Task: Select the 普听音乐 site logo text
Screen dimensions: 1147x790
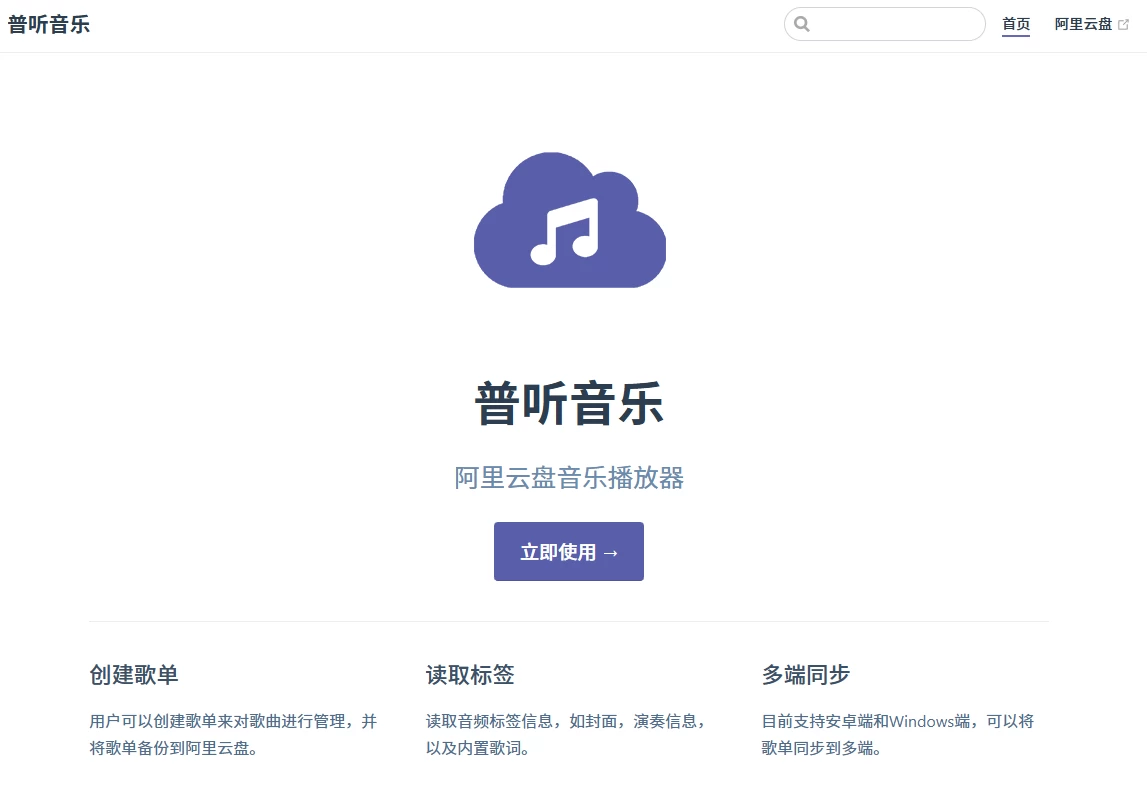Action: (49, 23)
